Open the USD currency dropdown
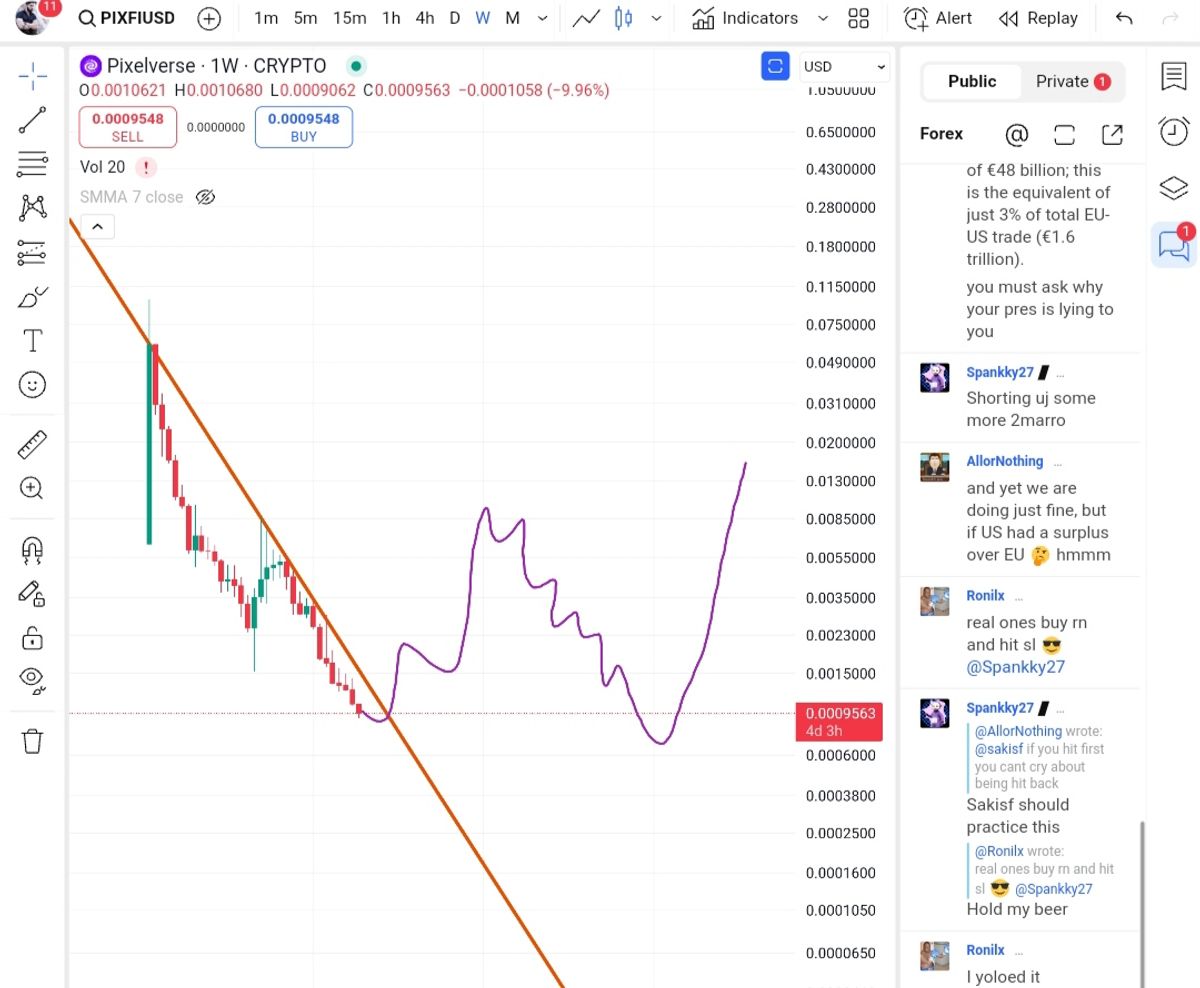Viewport: 1200px width, 988px height. coord(845,67)
